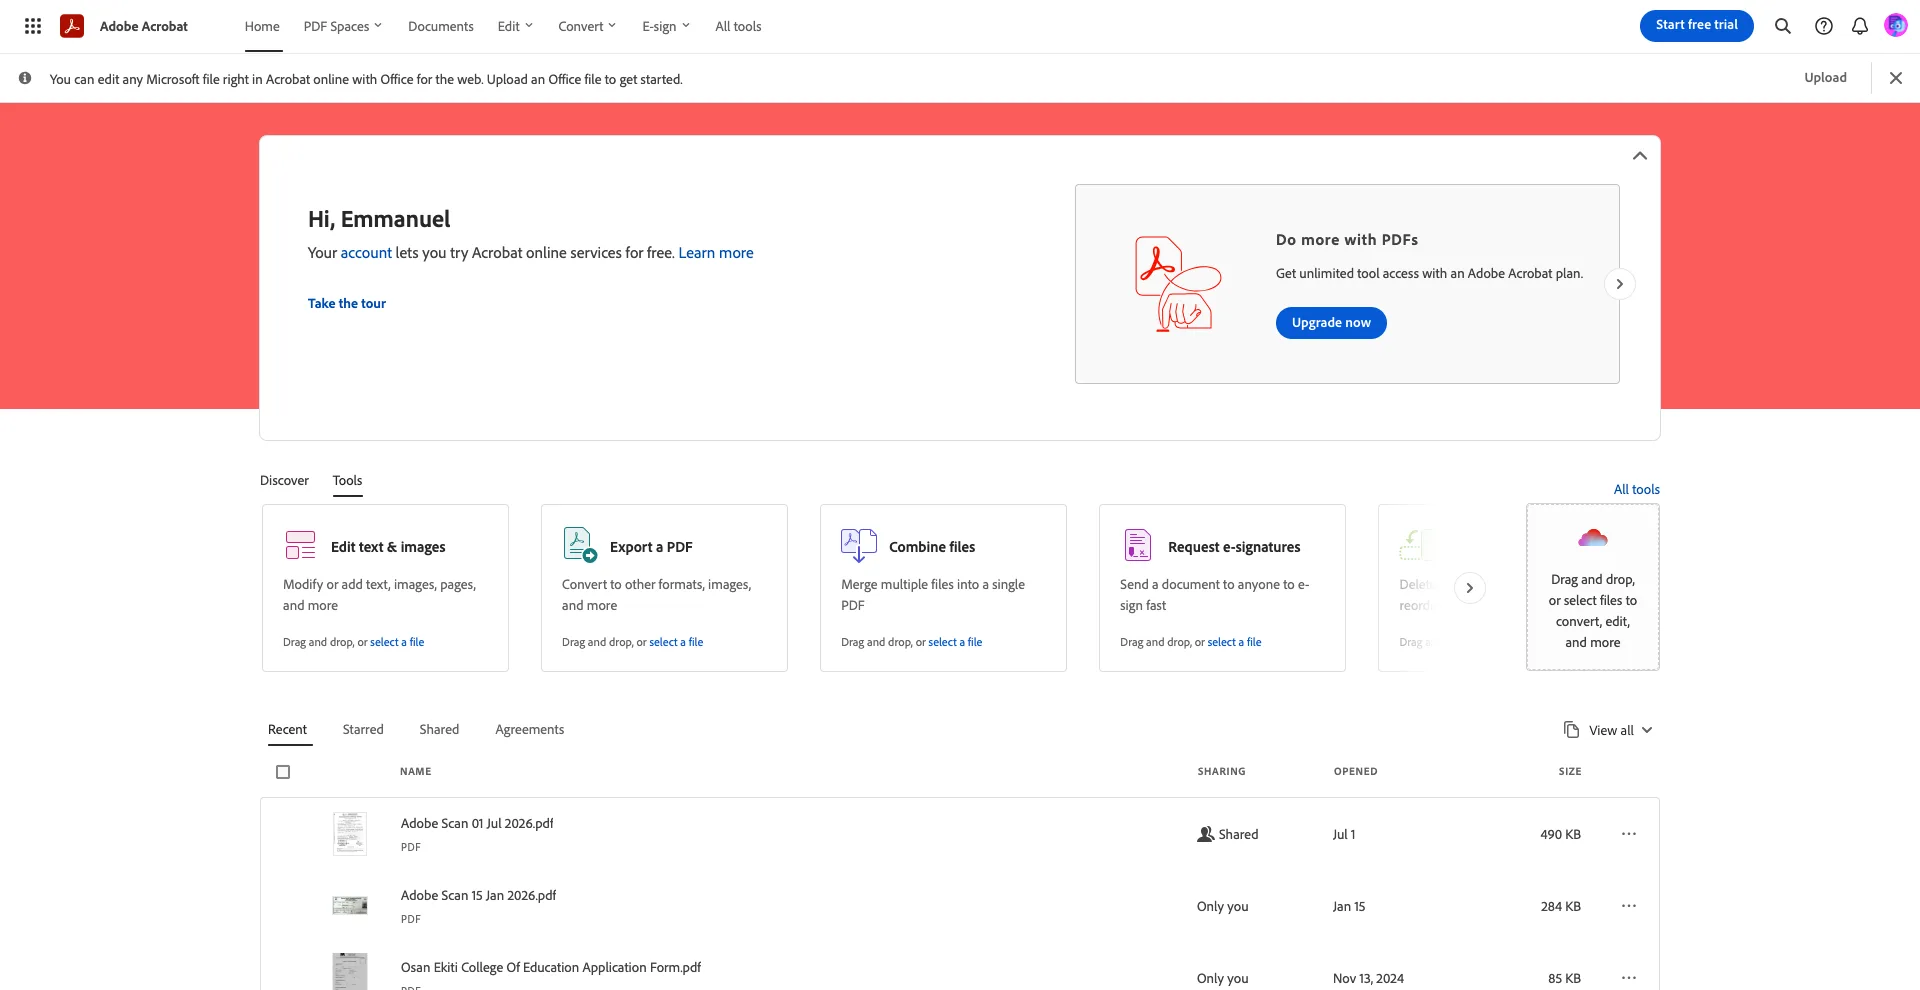The height and width of the screenshot is (990, 1920).
Task: Click select a file under Export a PDF
Action: (676, 642)
